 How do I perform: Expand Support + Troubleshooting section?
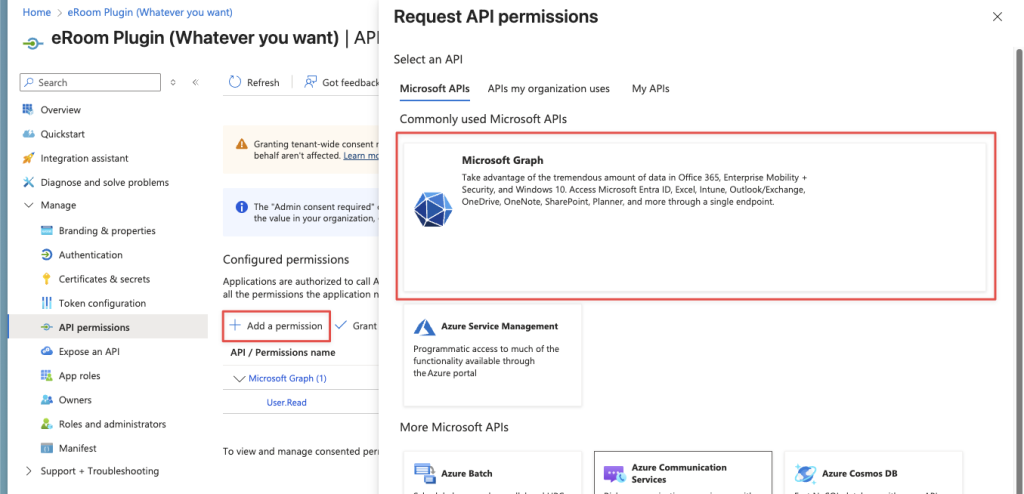(28, 471)
